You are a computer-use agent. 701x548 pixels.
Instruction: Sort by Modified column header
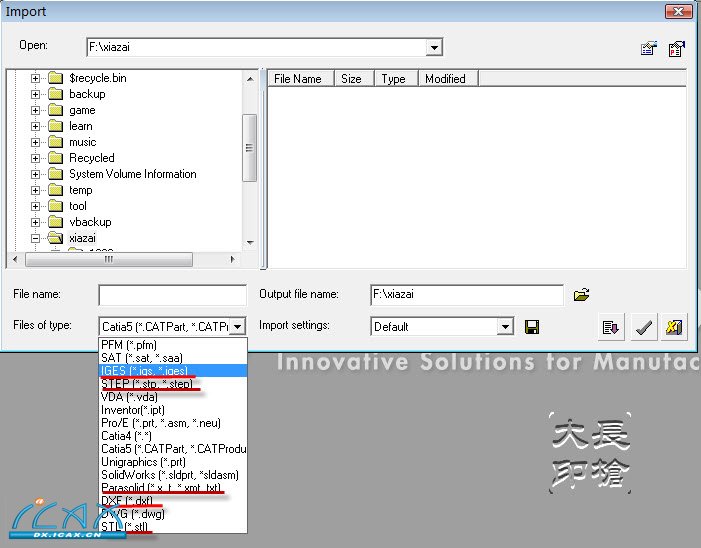pos(448,79)
